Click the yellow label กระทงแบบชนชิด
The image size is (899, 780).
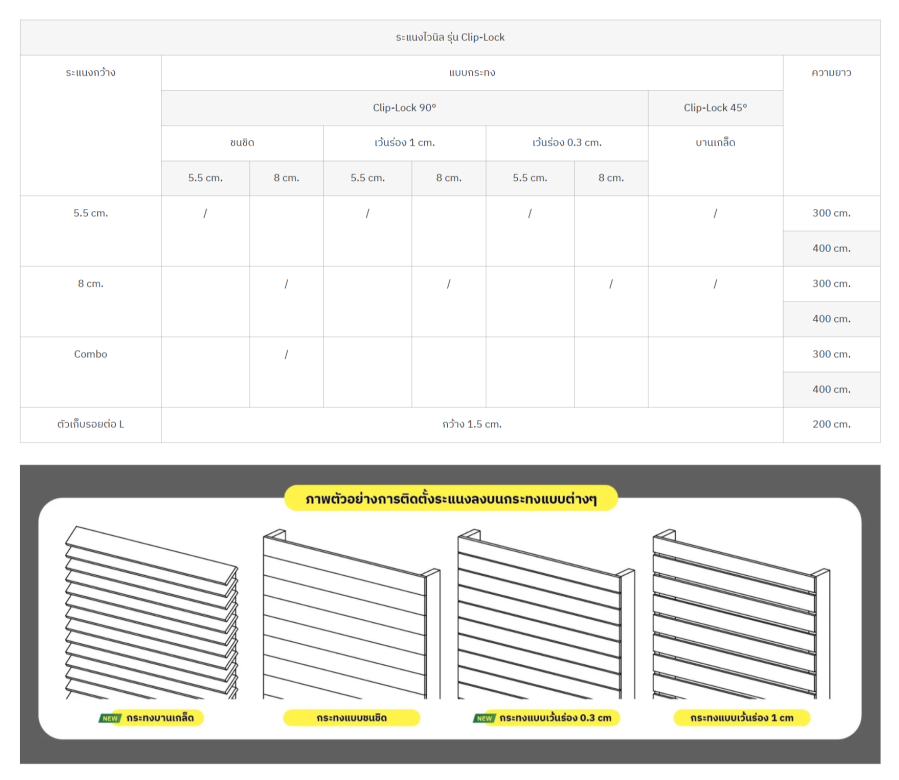[x=351, y=718]
